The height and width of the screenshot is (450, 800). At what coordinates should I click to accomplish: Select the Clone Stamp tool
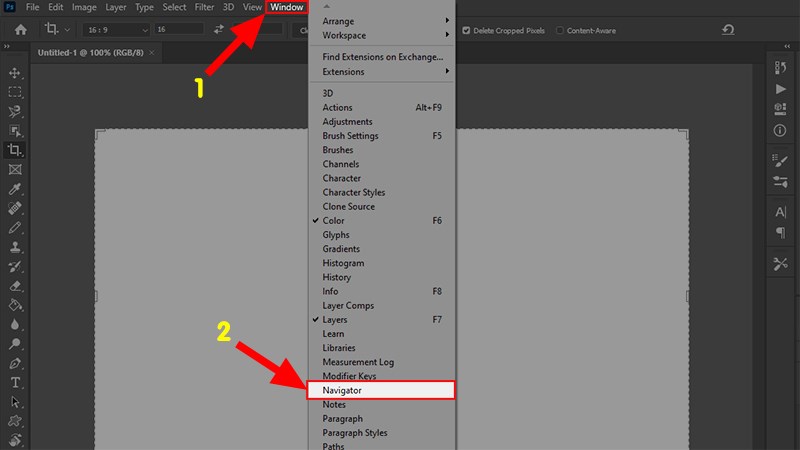coord(14,247)
